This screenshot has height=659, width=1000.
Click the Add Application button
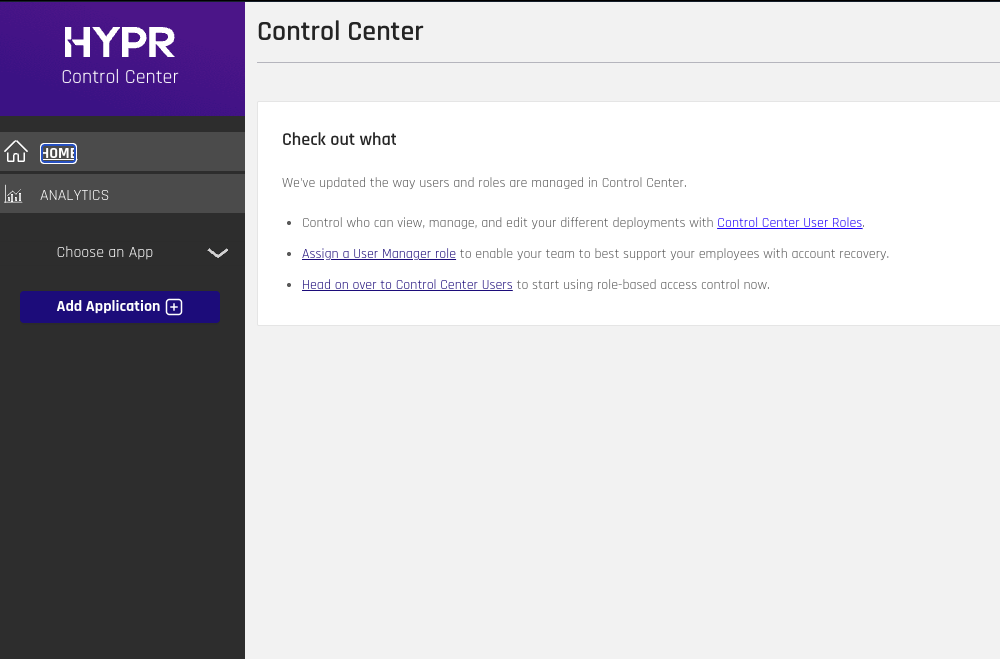(x=120, y=307)
